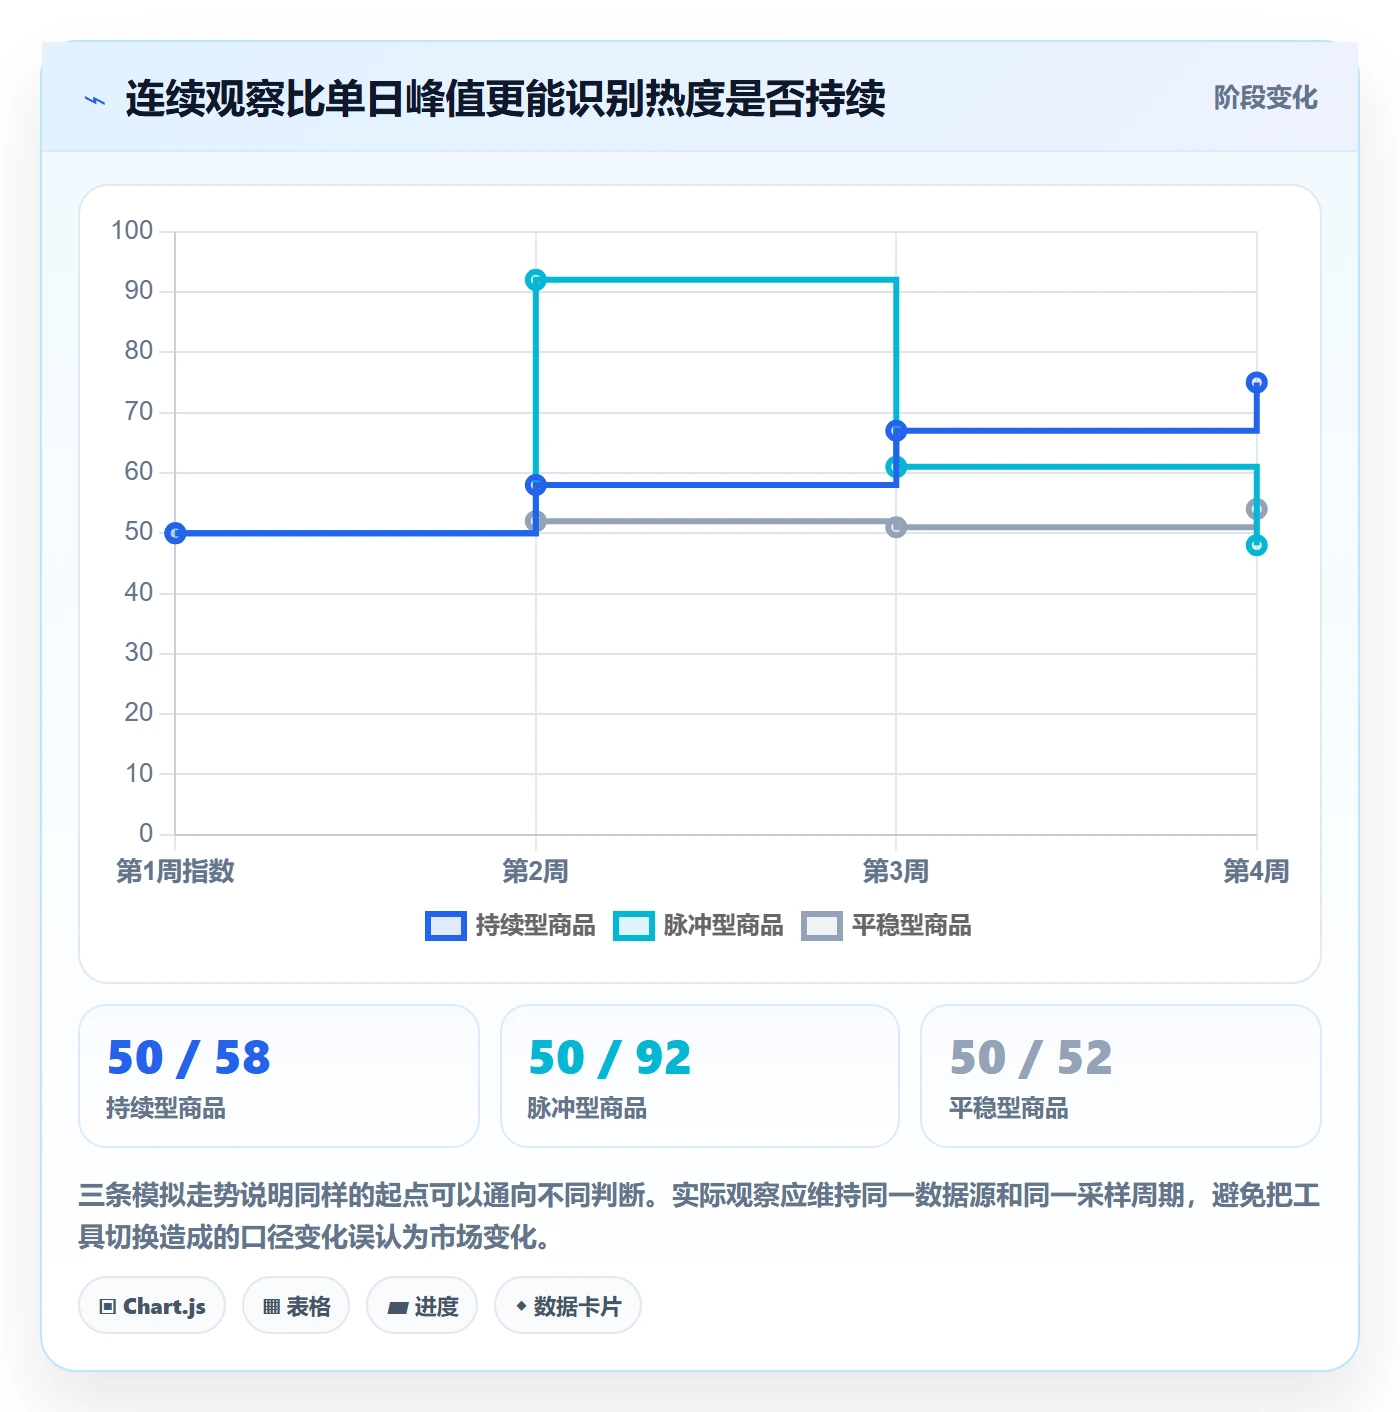The width and height of the screenshot is (1400, 1412).
Task: Click the 持续型 week 3 point at 67
Action: (896, 431)
